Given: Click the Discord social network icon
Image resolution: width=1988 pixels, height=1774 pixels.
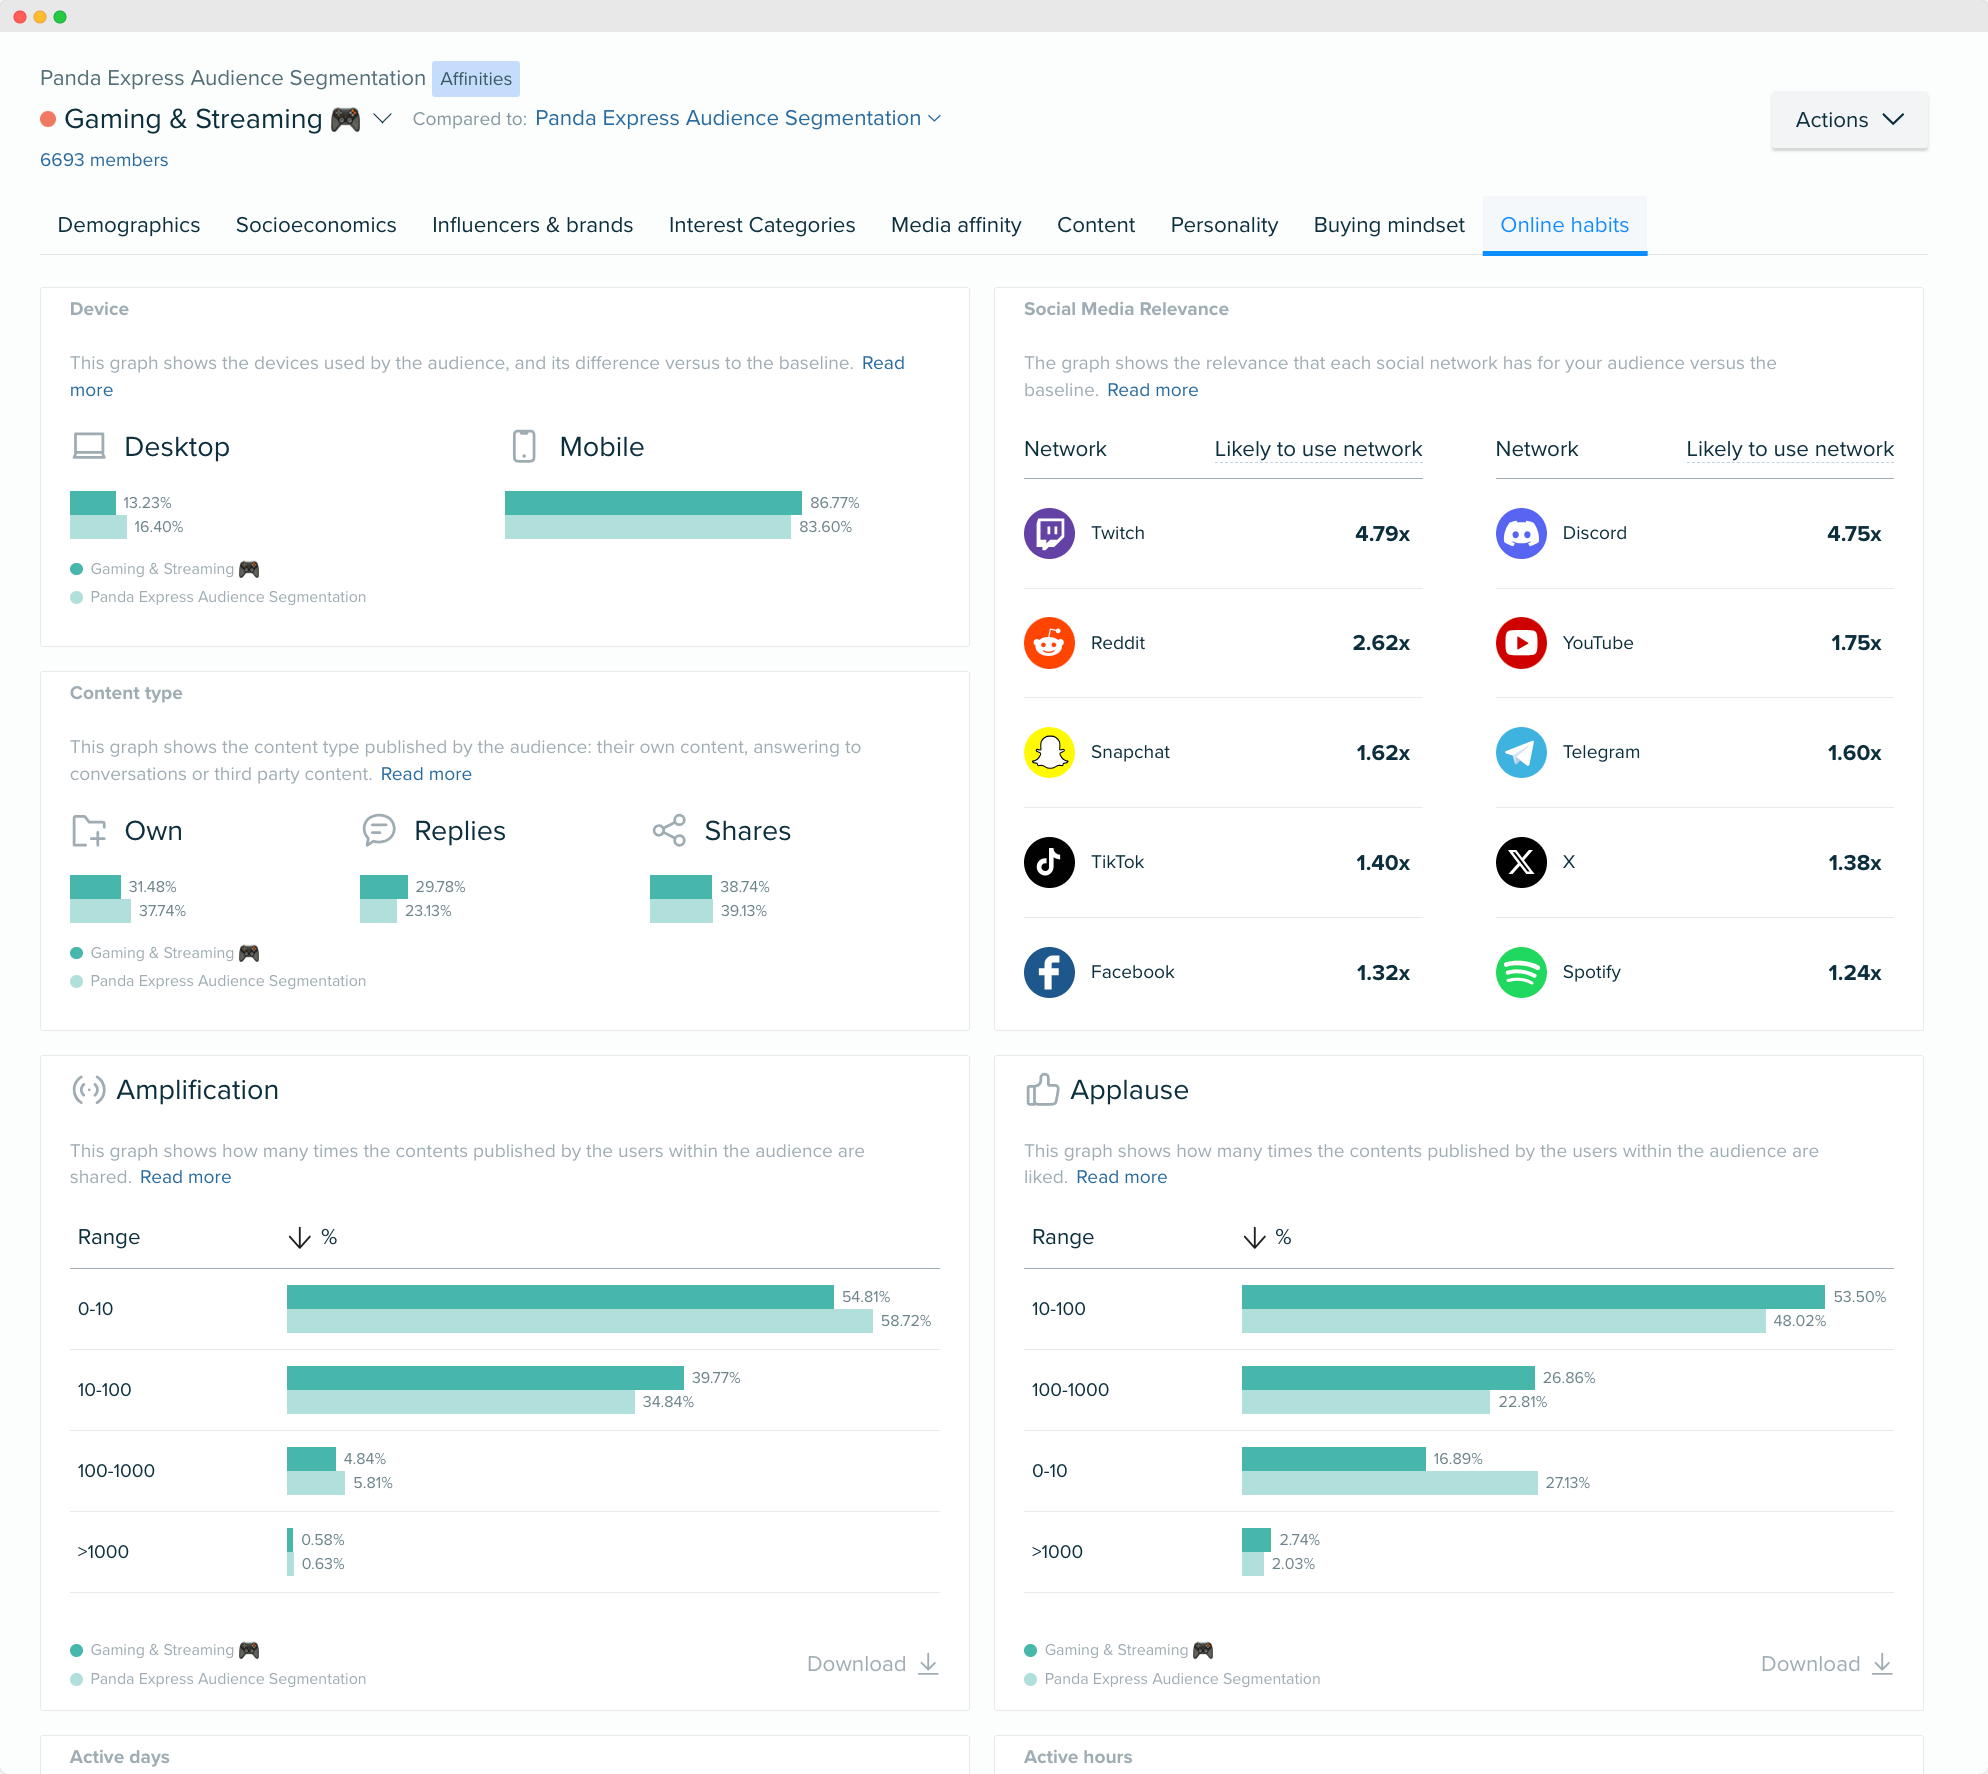Looking at the screenshot, I should pos(1519,533).
